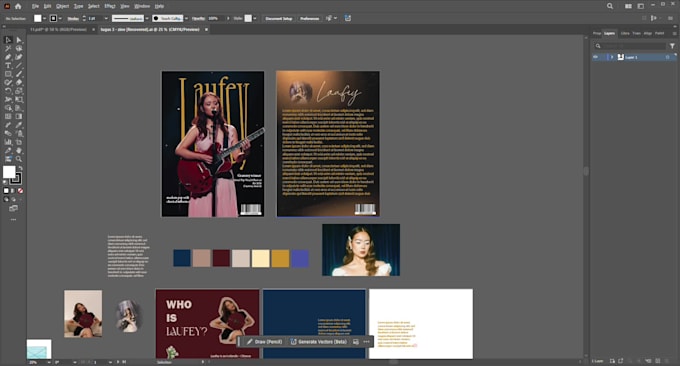The height and width of the screenshot is (366, 680).
Task: Open brush definition dropdown
Action: (x=186, y=19)
